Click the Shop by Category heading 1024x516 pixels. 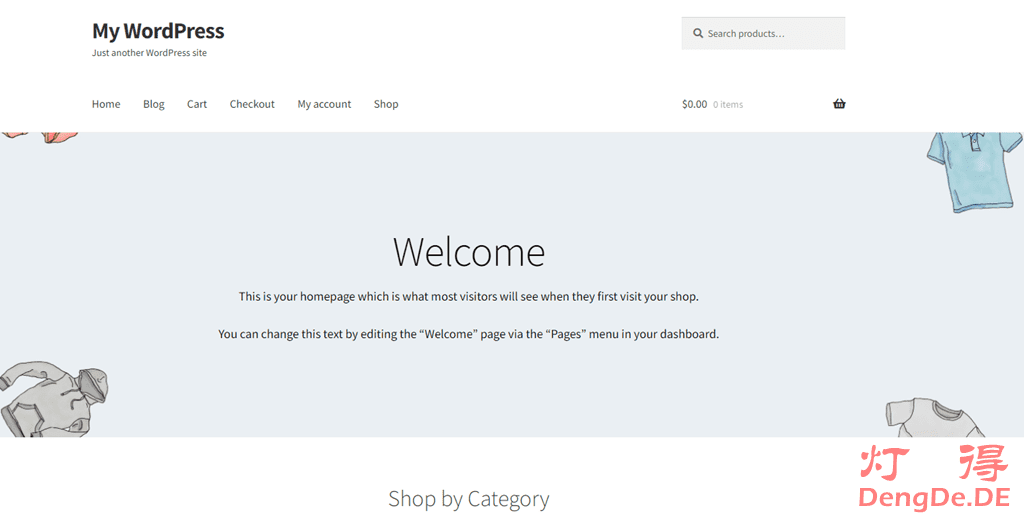point(468,498)
